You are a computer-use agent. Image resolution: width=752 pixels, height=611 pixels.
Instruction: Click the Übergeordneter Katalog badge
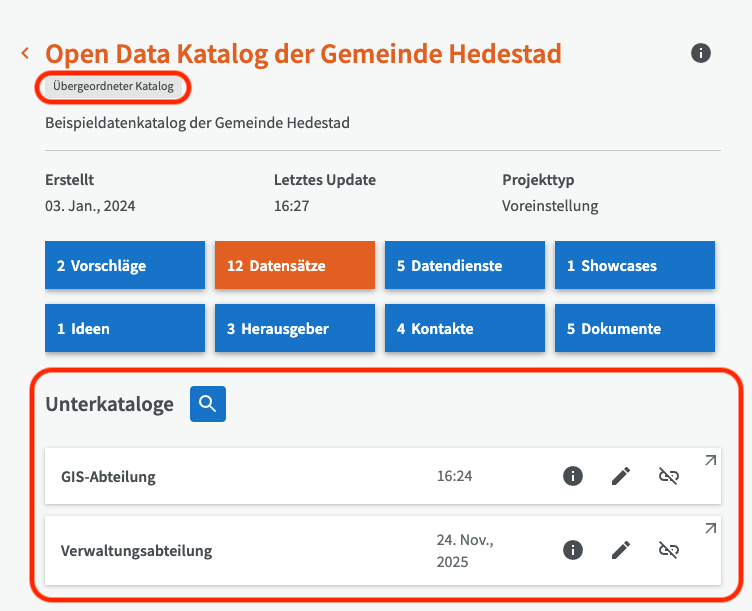113,87
